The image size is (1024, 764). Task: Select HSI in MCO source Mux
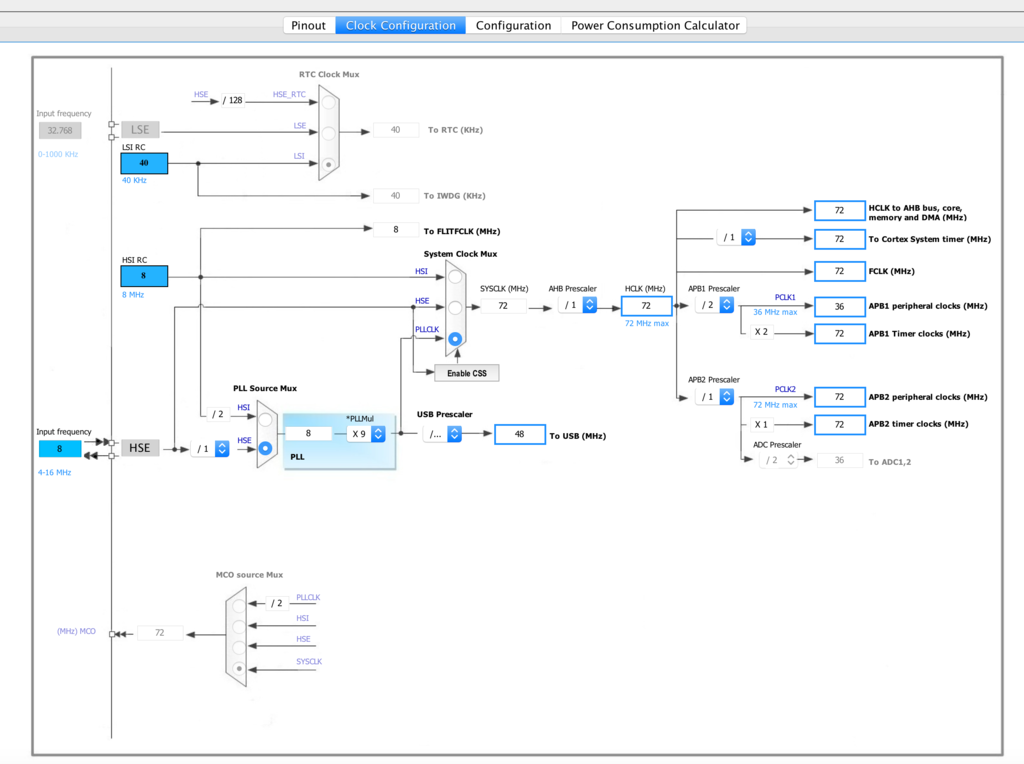pos(239,626)
